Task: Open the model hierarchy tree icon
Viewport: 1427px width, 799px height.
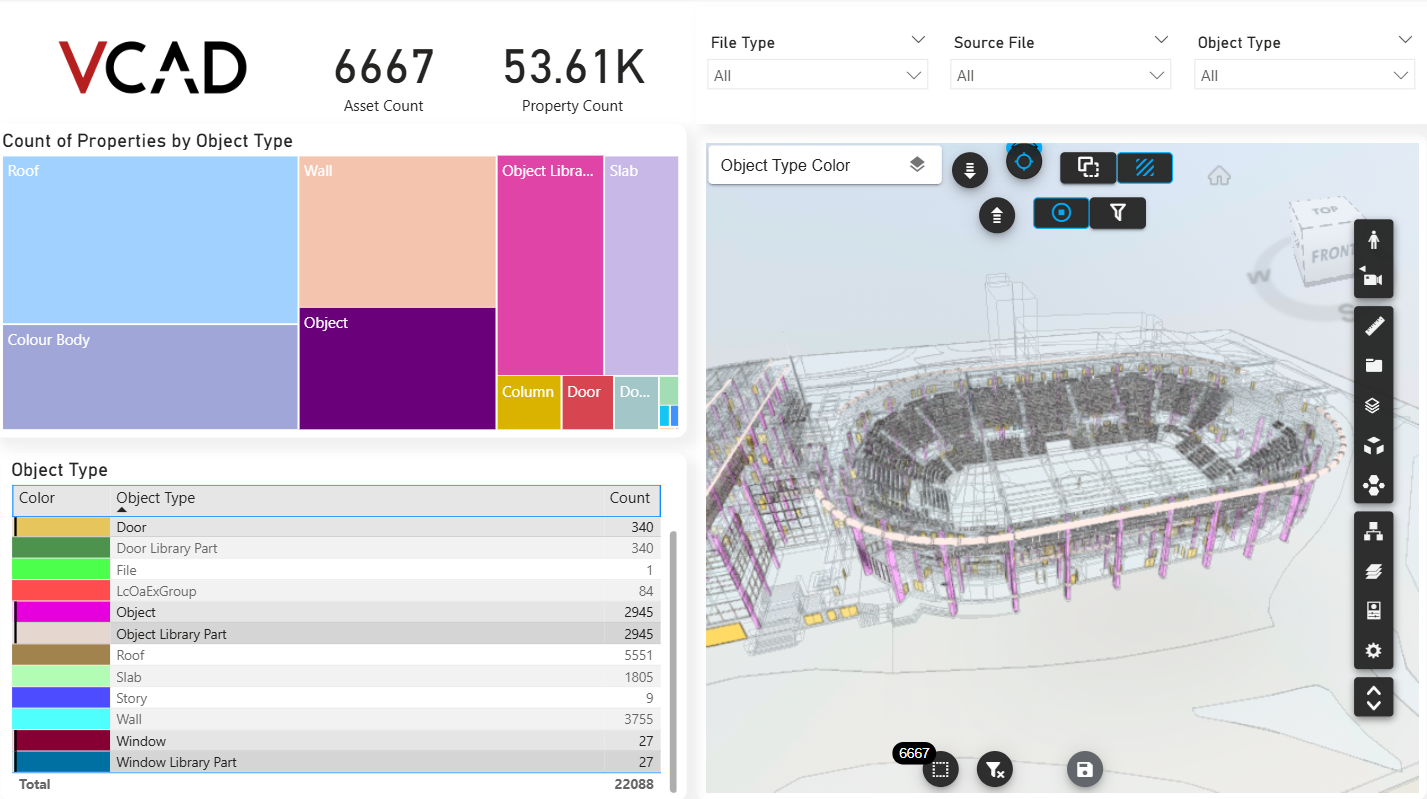Action: coord(1374,532)
